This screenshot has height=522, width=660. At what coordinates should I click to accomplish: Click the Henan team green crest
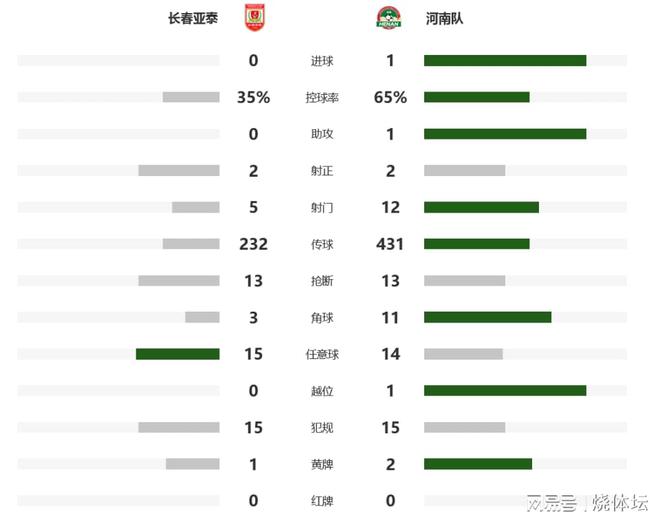[x=389, y=18]
